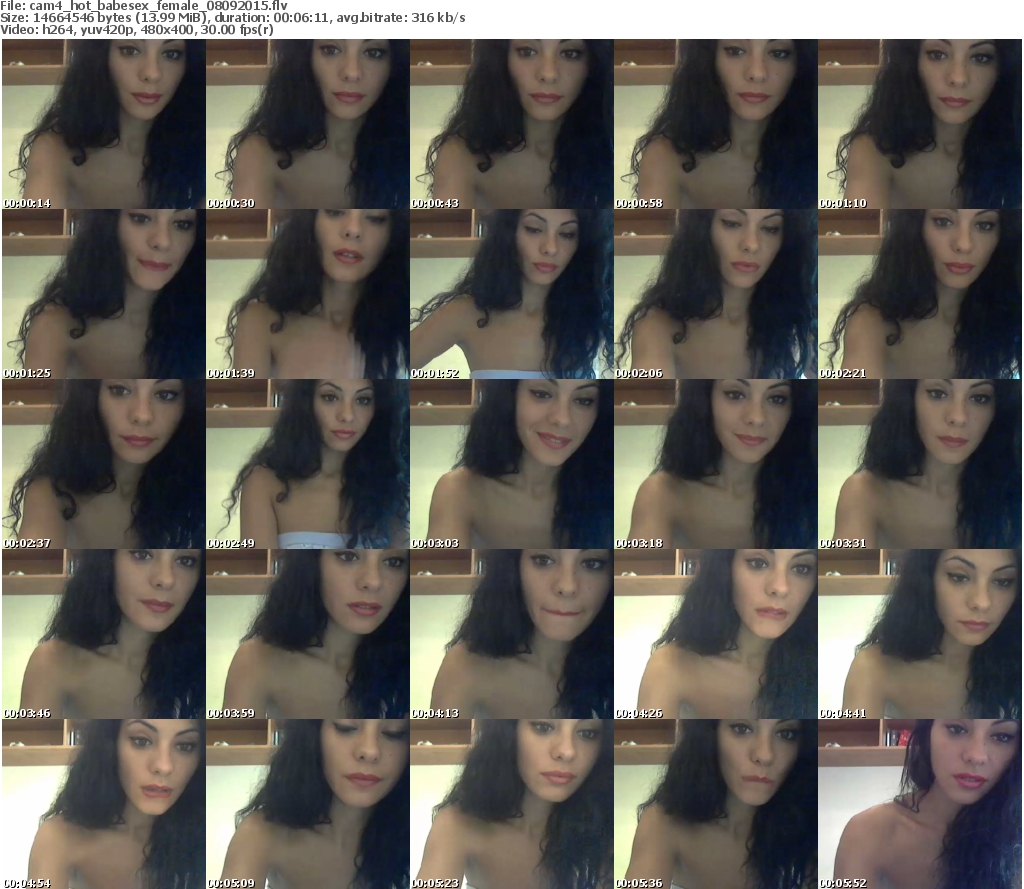Select the frame labeled 00:04:26
This screenshot has width=1024, height=889.
point(716,634)
